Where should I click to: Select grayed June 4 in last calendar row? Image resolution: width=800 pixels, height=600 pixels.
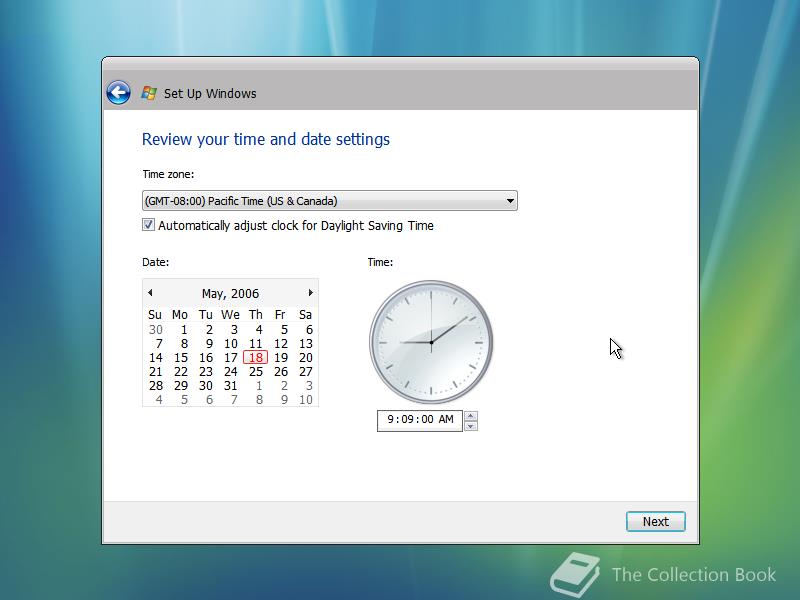(x=159, y=399)
